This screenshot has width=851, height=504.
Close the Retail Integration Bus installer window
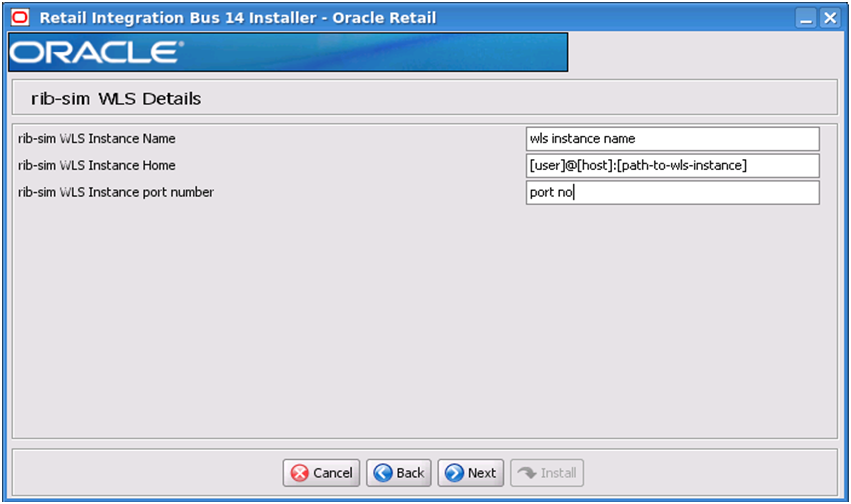pyautogui.click(x=830, y=18)
